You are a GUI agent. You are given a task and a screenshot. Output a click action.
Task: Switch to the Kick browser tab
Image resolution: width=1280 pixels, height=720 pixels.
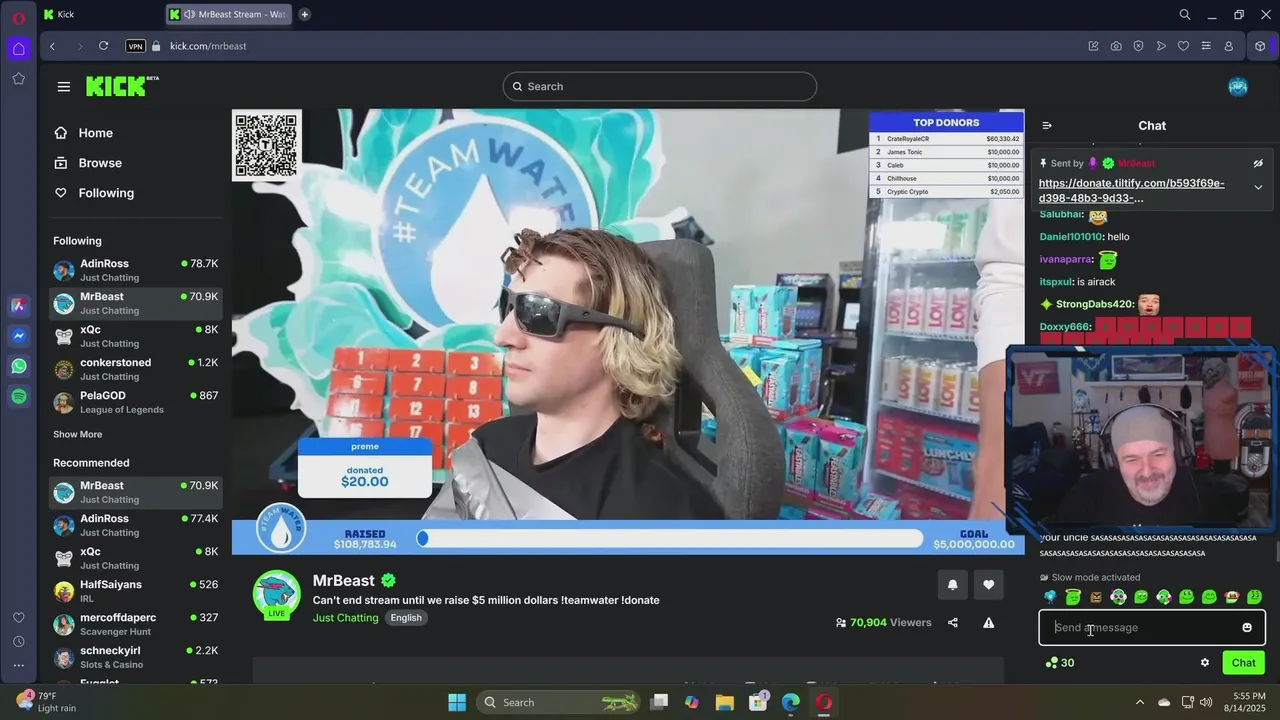pos(100,14)
